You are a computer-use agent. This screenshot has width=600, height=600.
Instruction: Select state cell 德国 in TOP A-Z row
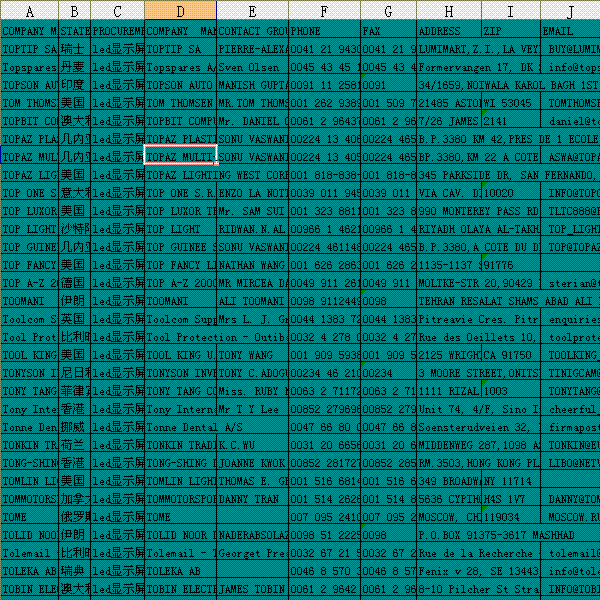pyautogui.click(x=75, y=283)
